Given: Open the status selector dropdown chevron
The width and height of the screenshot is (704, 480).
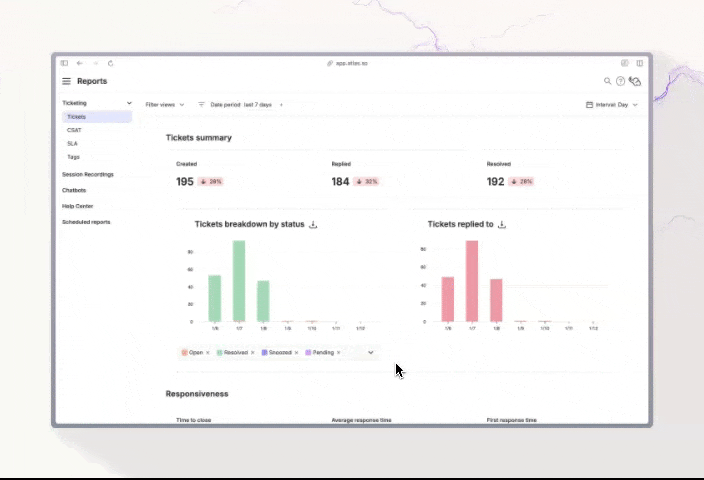Looking at the screenshot, I should 371,352.
